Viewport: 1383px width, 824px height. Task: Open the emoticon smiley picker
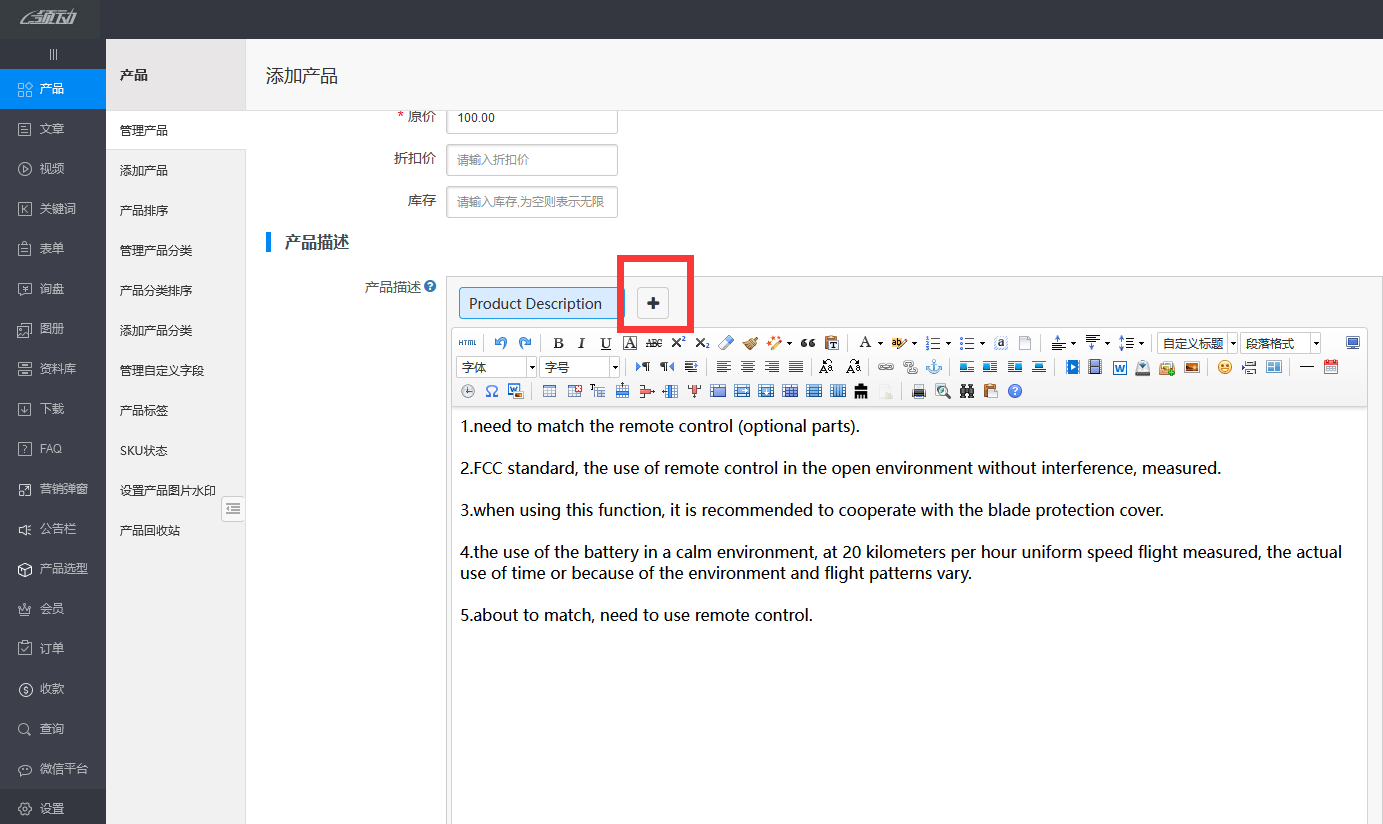pos(1224,367)
